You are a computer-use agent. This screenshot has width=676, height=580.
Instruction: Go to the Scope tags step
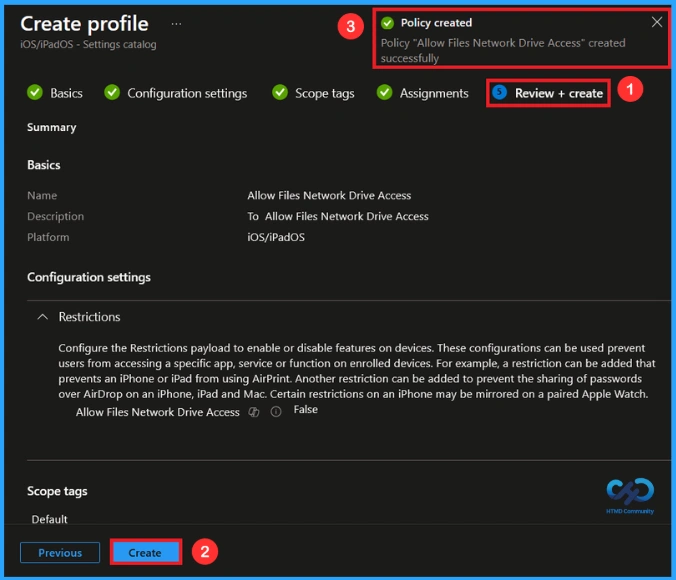pyautogui.click(x=324, y=93)
